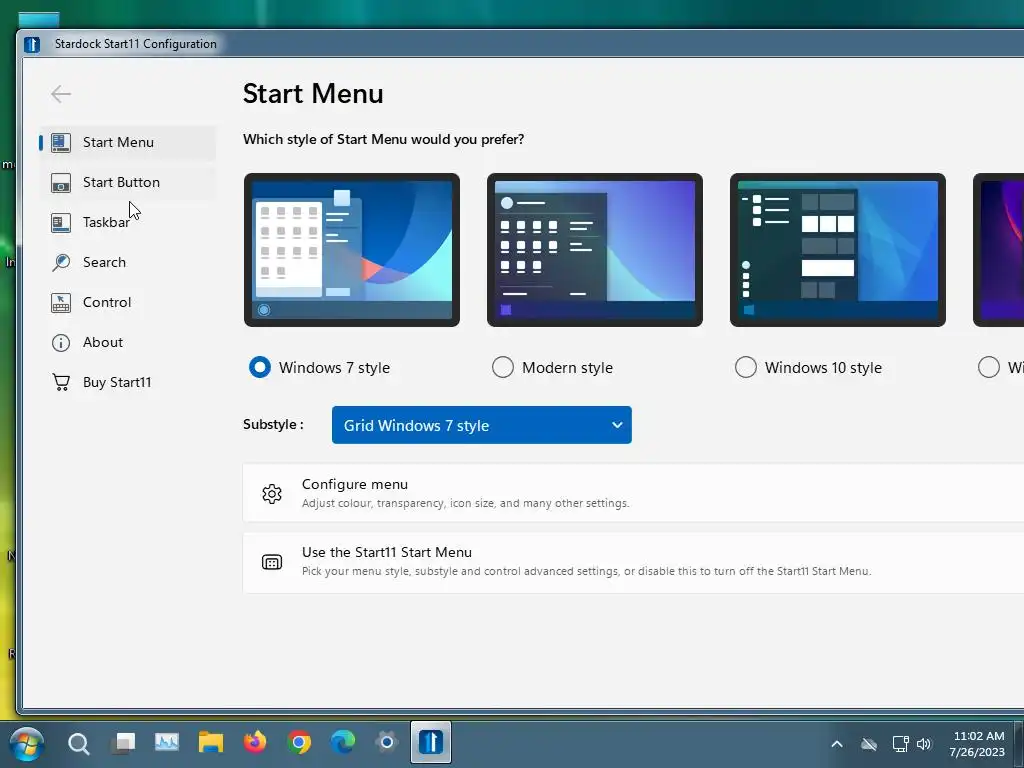Image resolution: width=1024 pixels, height=768 pixels.
Task: Open the About sidebar section
Action: (127, 342)
